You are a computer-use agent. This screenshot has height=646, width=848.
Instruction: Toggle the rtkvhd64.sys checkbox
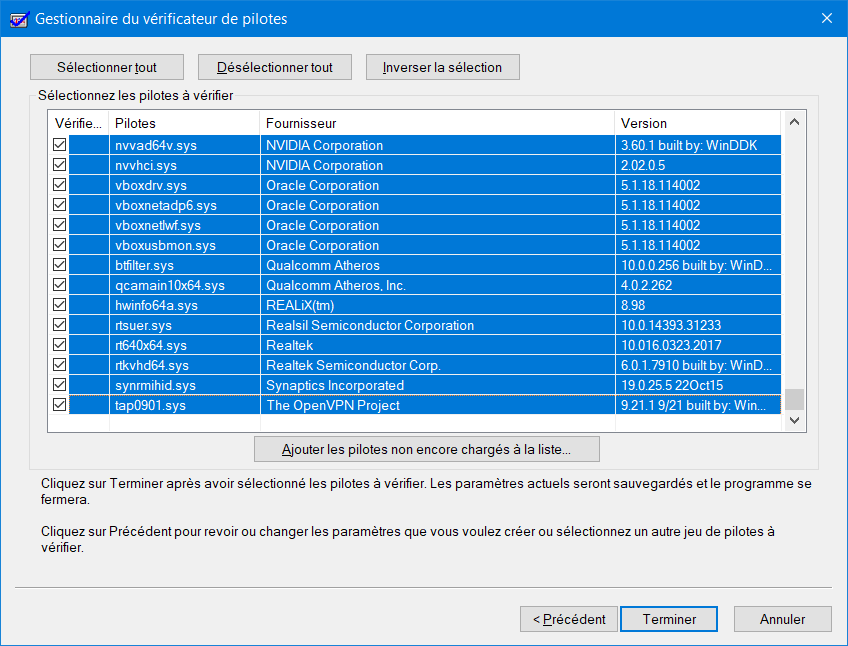point(59,365)
